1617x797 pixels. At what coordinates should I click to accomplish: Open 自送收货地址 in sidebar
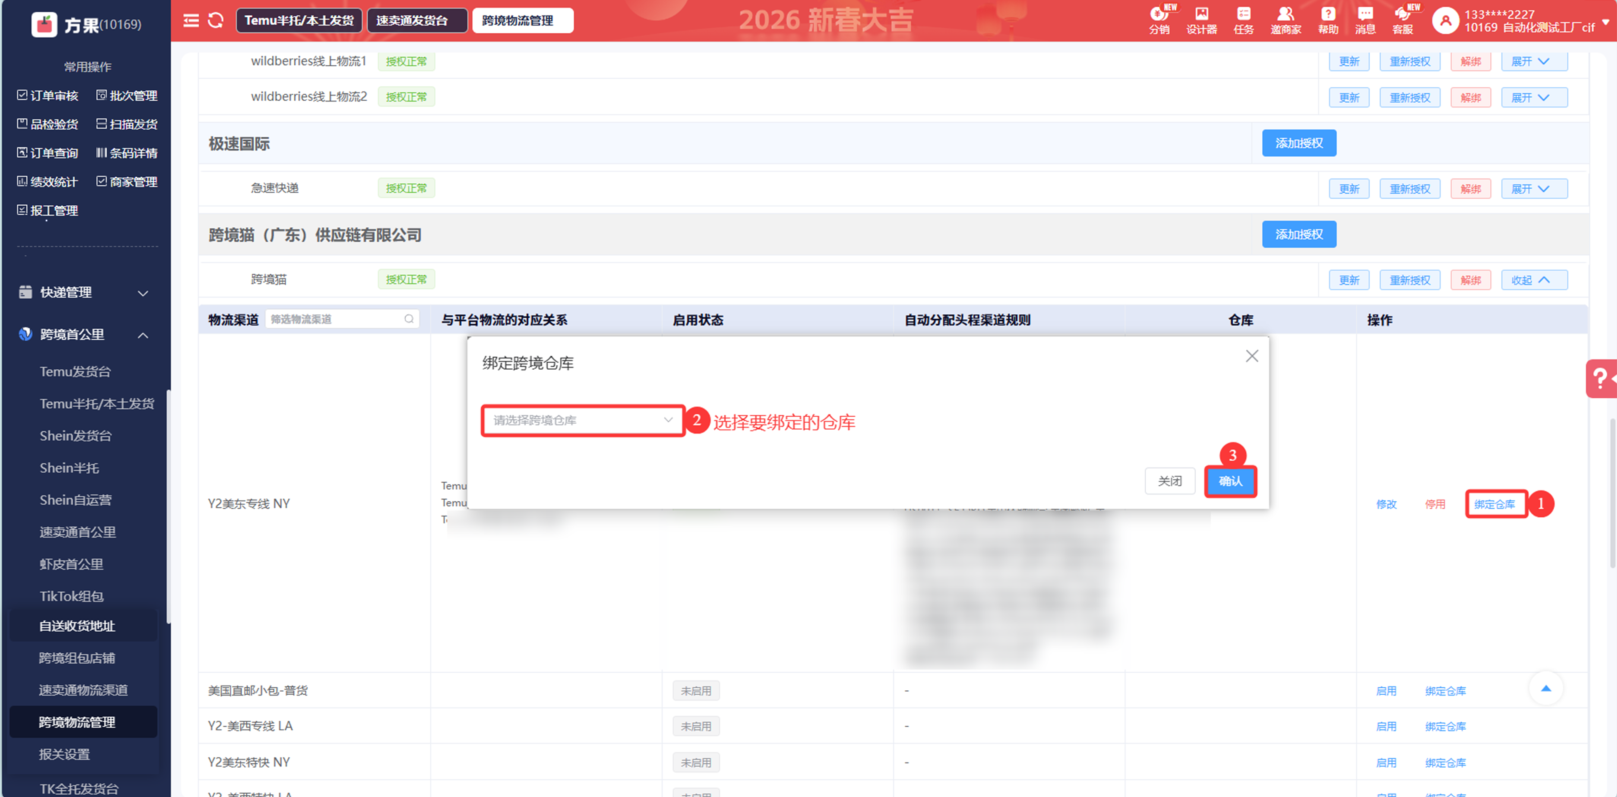click(x=77, y=626)
